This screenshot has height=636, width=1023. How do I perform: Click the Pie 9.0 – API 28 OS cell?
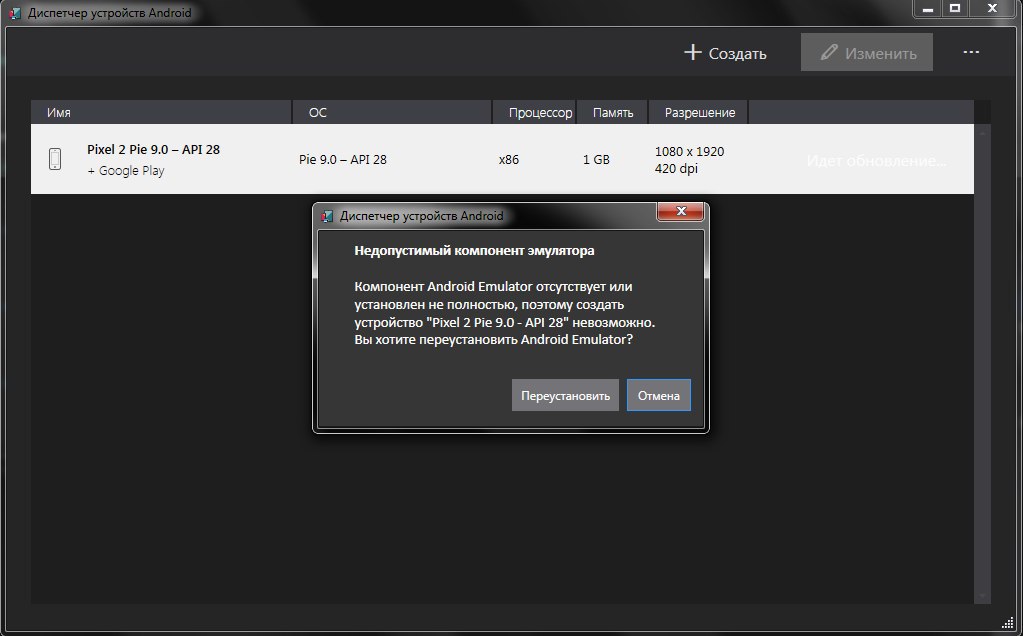tap(343, 160)
